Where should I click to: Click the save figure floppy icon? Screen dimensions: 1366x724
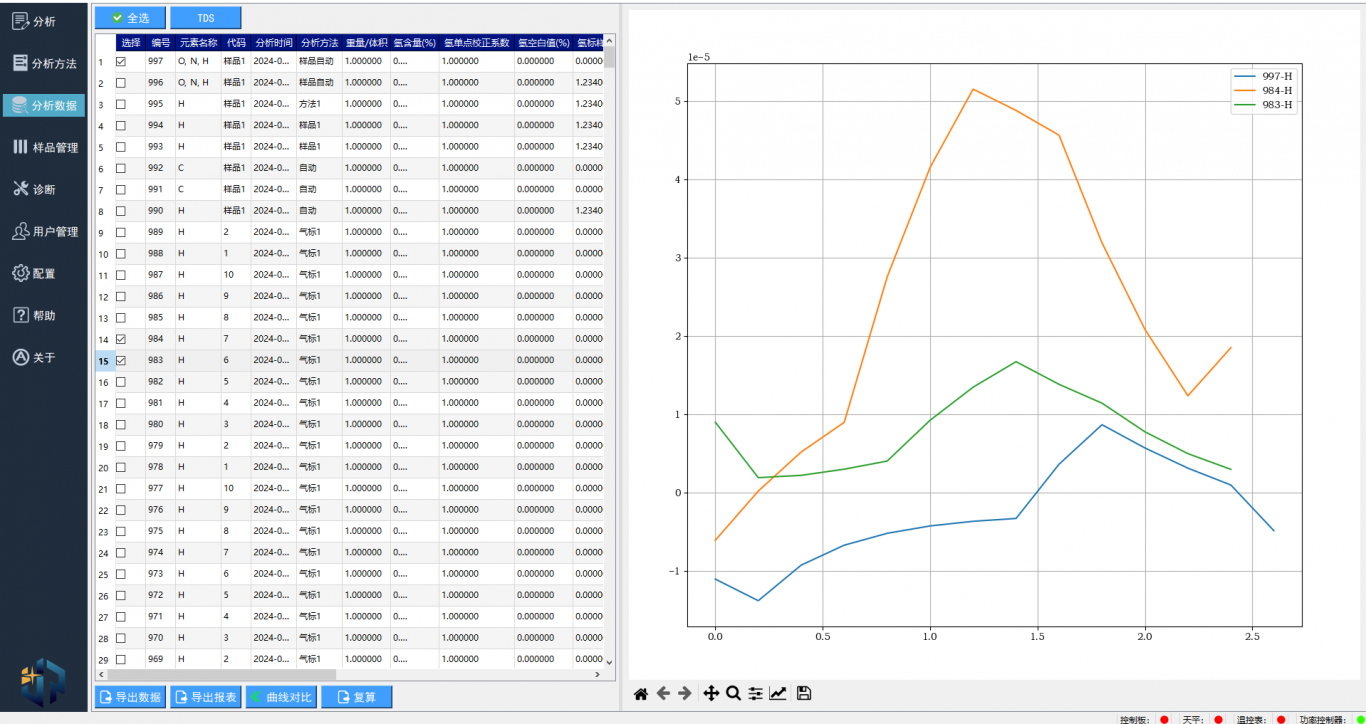coord(804,693)
